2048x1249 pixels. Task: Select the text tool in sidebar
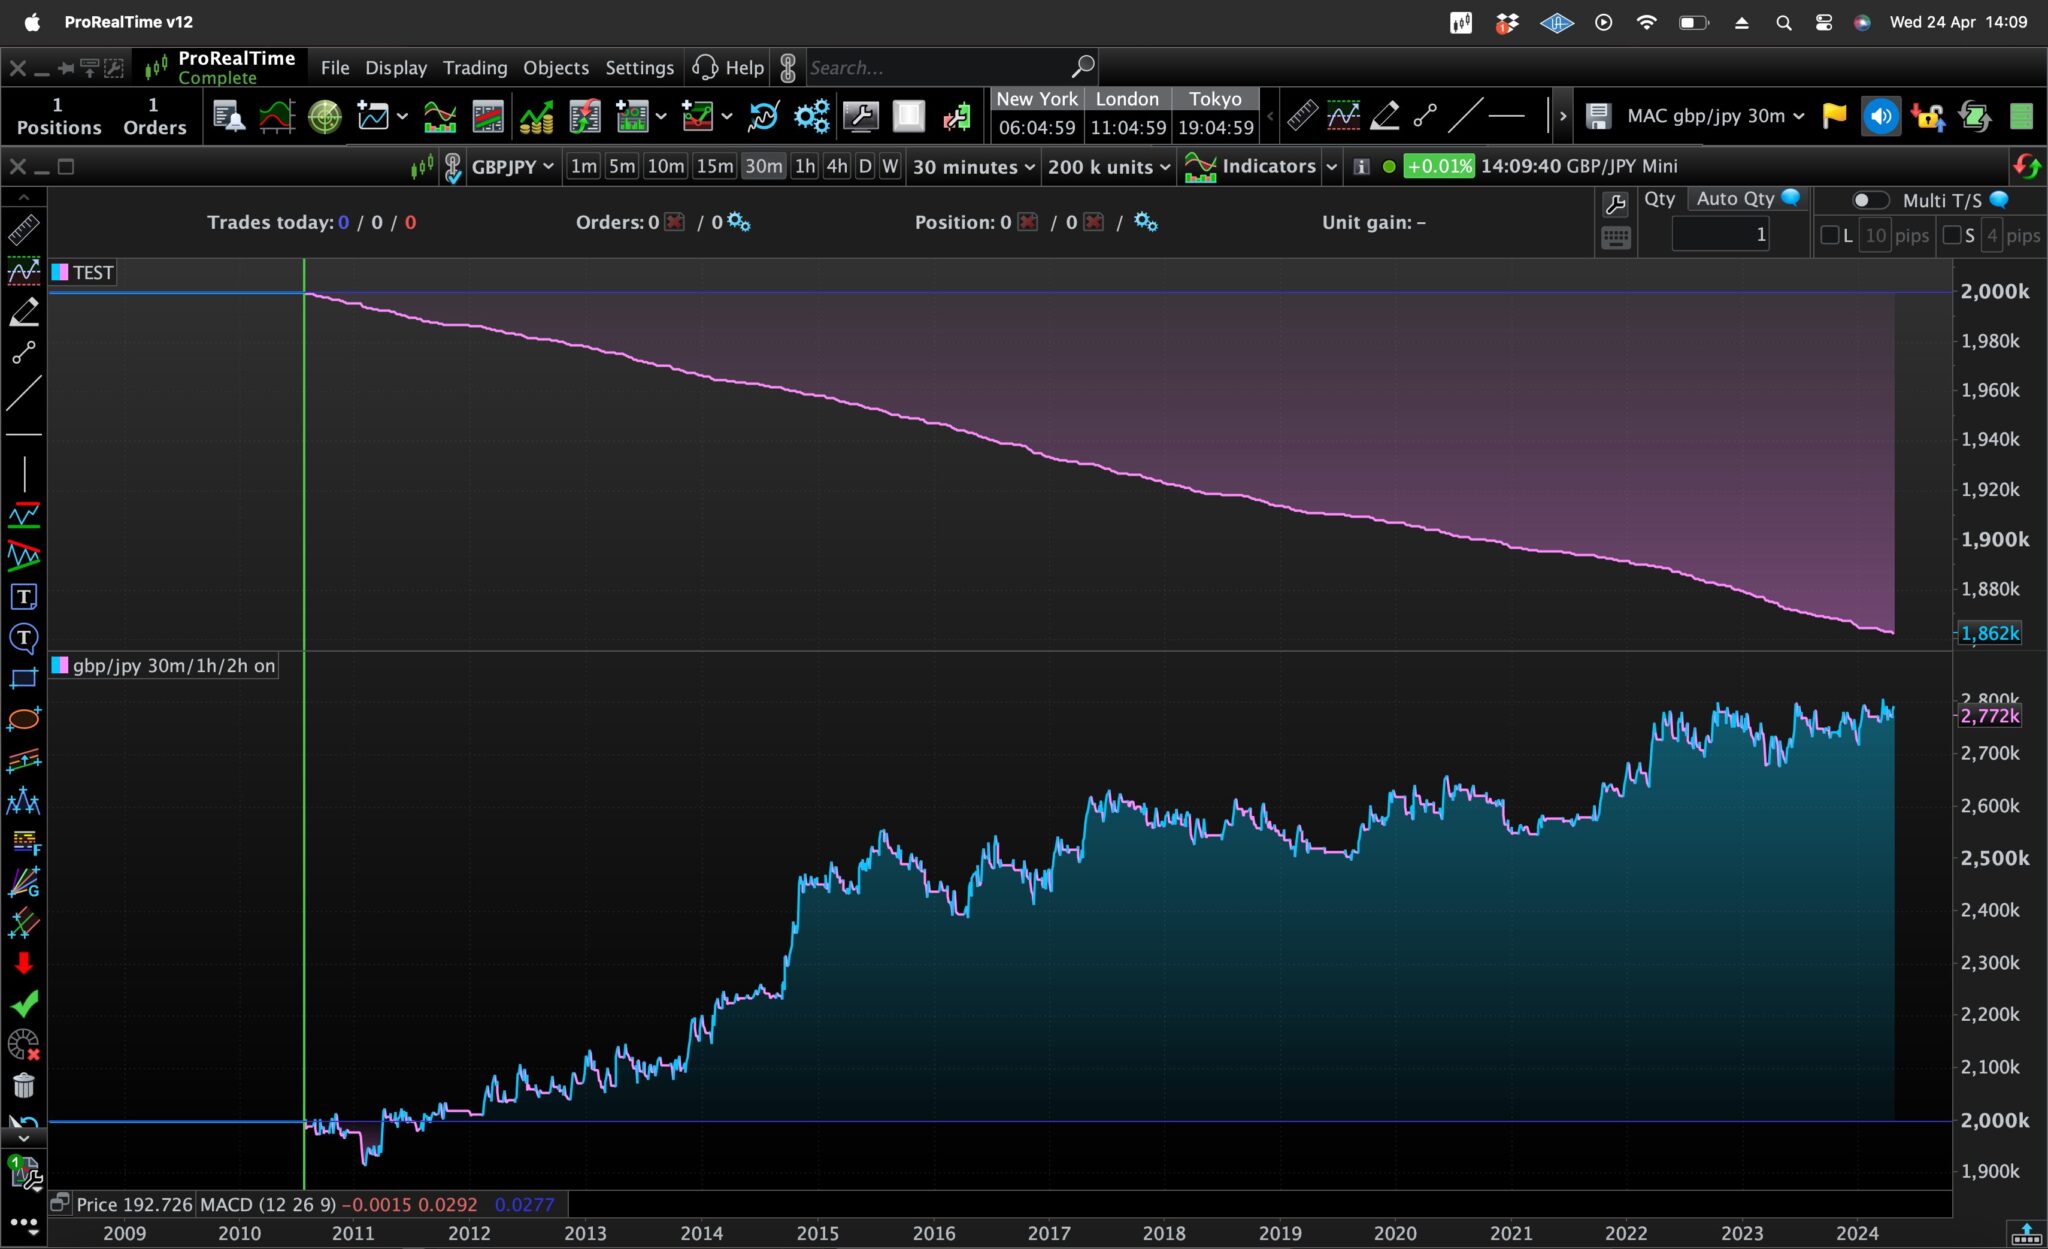(x=24, y=597)
